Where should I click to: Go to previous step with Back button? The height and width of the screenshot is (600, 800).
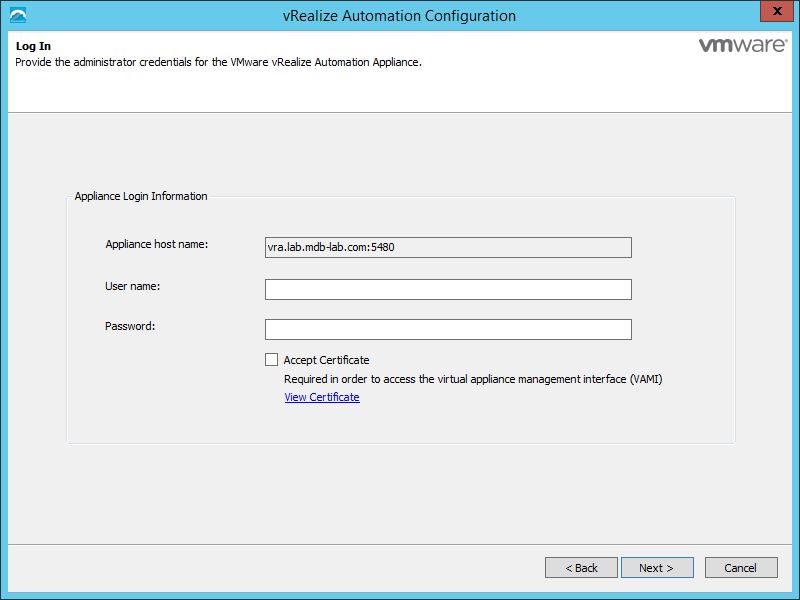pyautogui.click(x=581, y=567)
